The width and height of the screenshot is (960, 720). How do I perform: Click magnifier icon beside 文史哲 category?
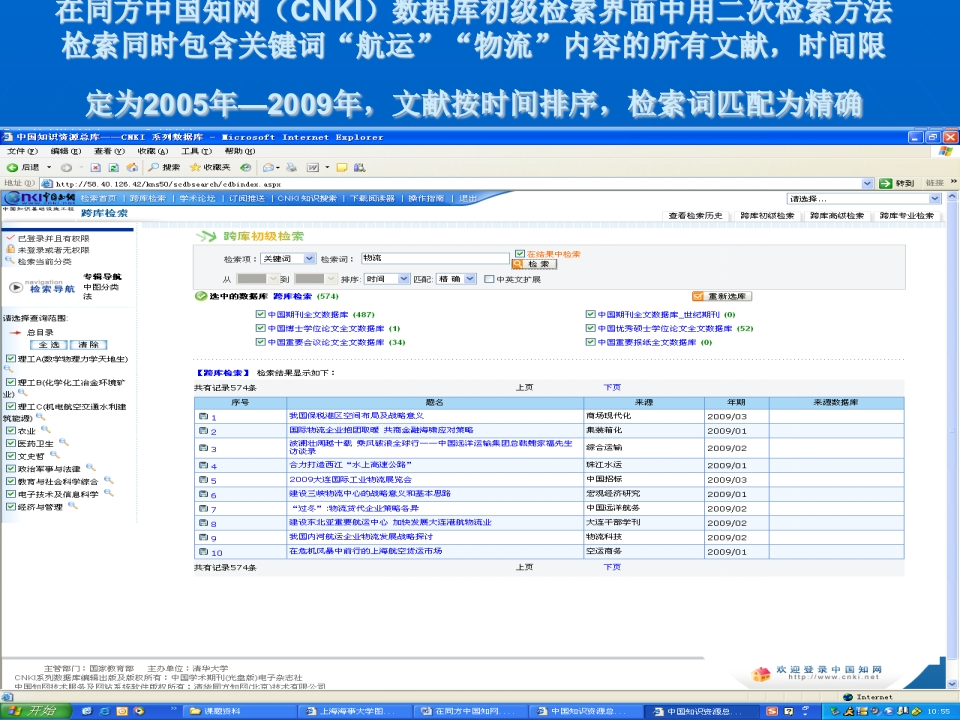tap(54, 455)
